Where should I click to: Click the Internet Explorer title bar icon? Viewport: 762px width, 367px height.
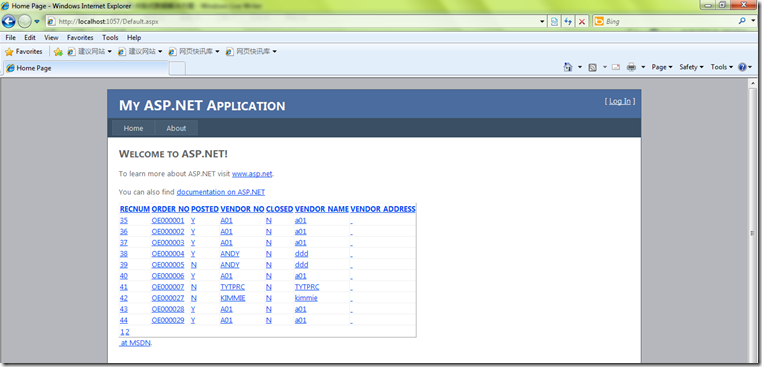(5, 6)
